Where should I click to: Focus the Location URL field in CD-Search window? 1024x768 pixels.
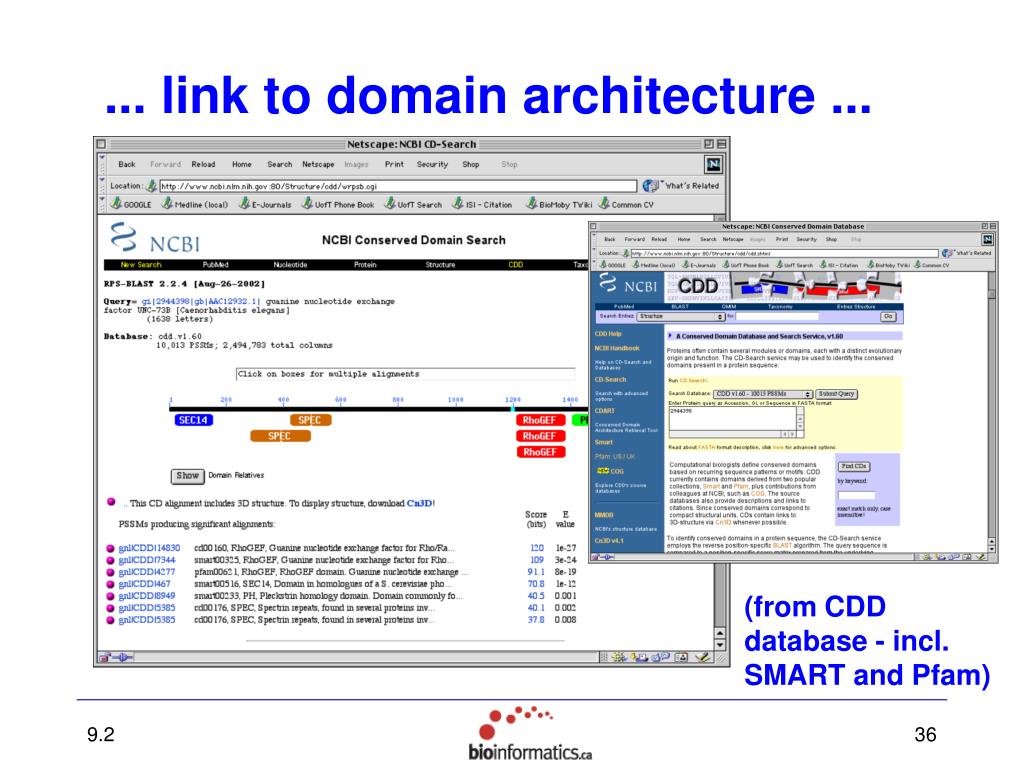(x=398, y=186)
